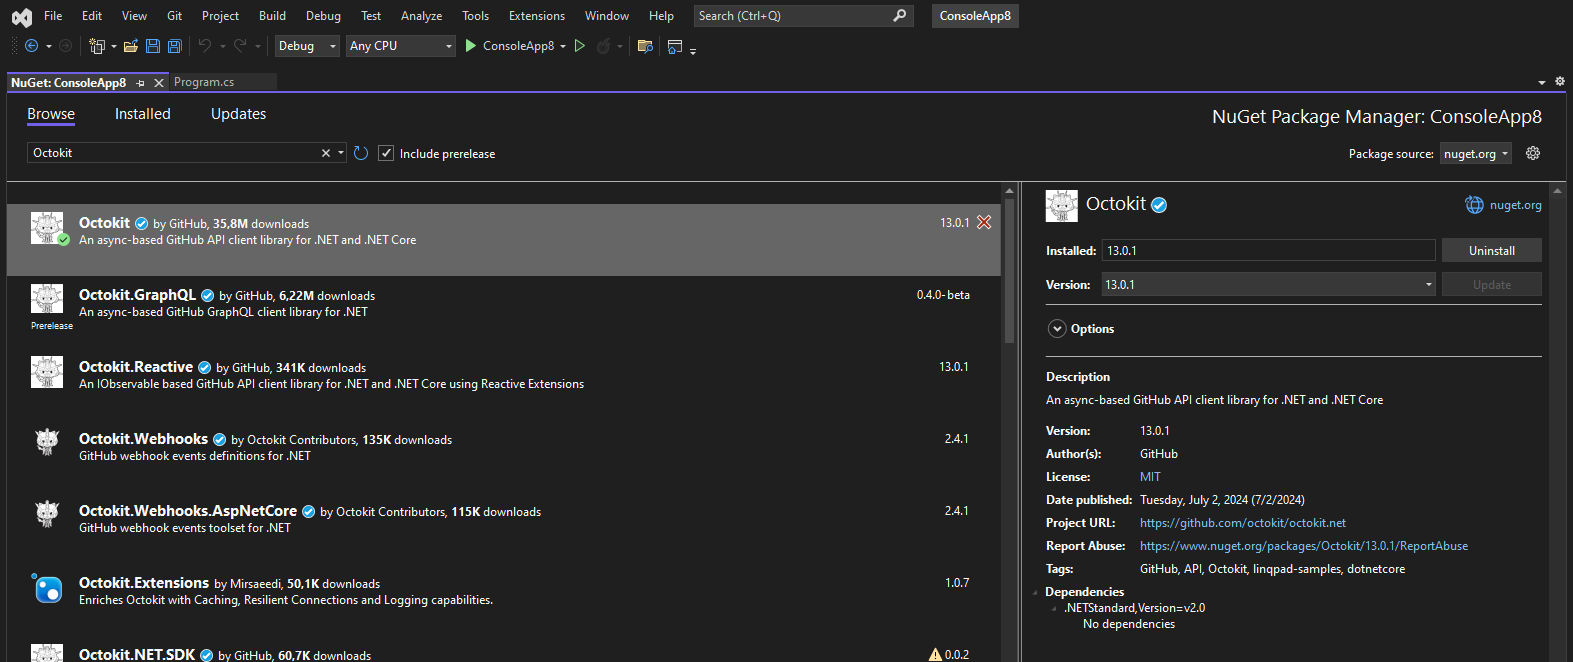The width and height of the screenshot is (1573, 662).
Task: Open the Any CPU platform dropdown
Action: pos(401,46)
